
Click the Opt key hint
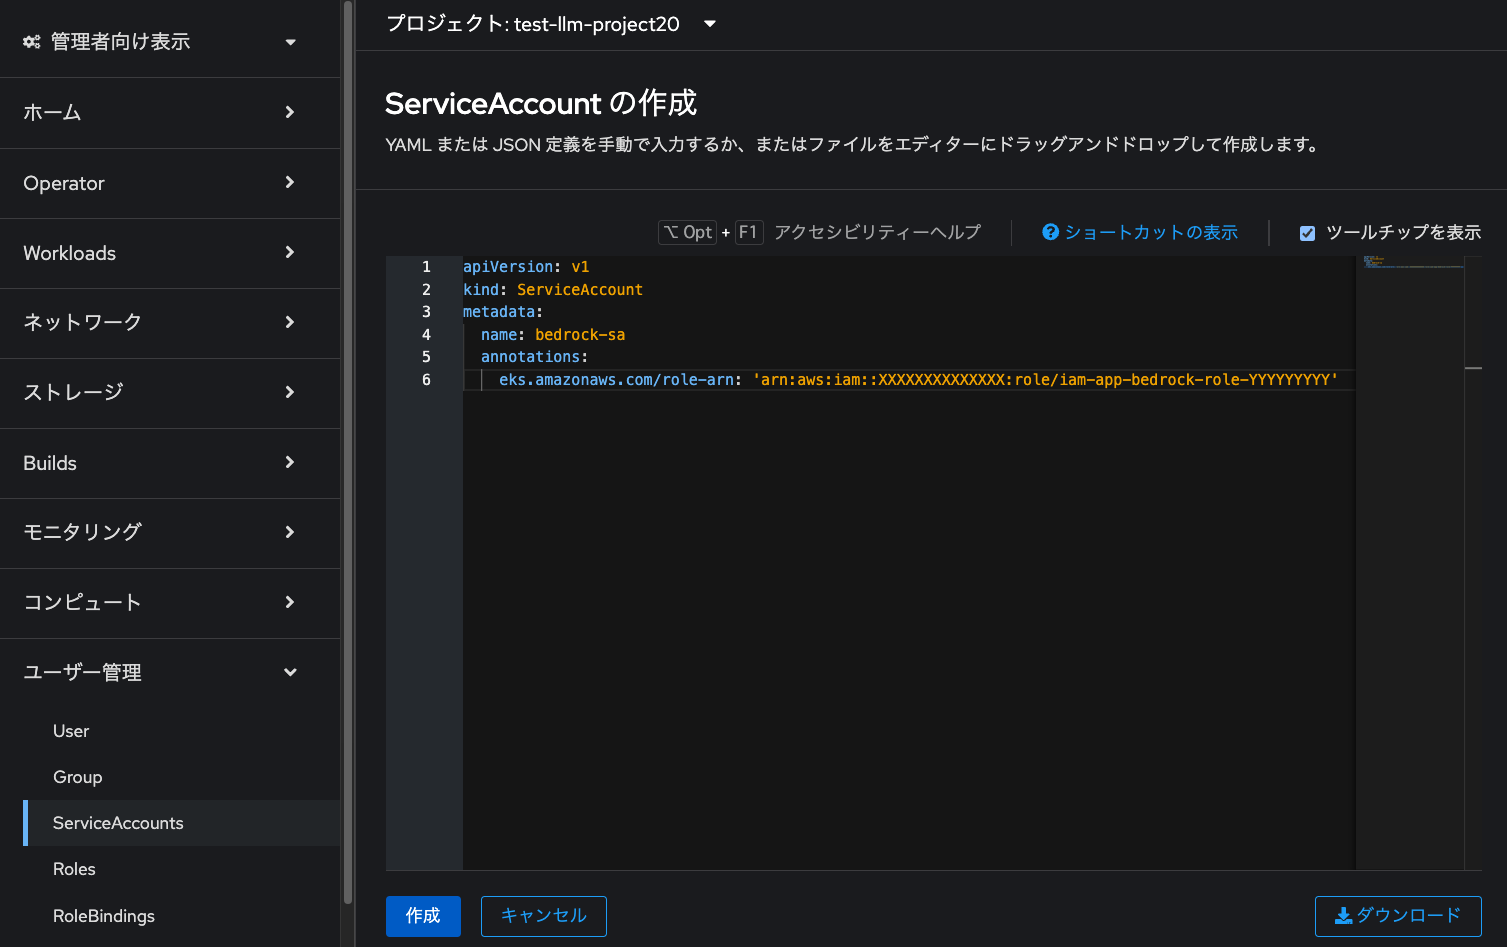(688, 232)
